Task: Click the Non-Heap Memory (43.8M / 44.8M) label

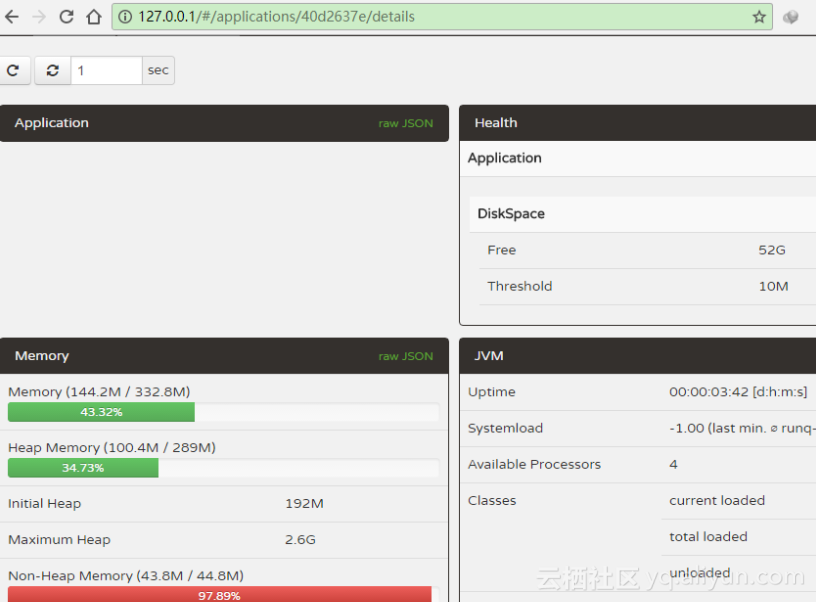Action: point(126,576)
